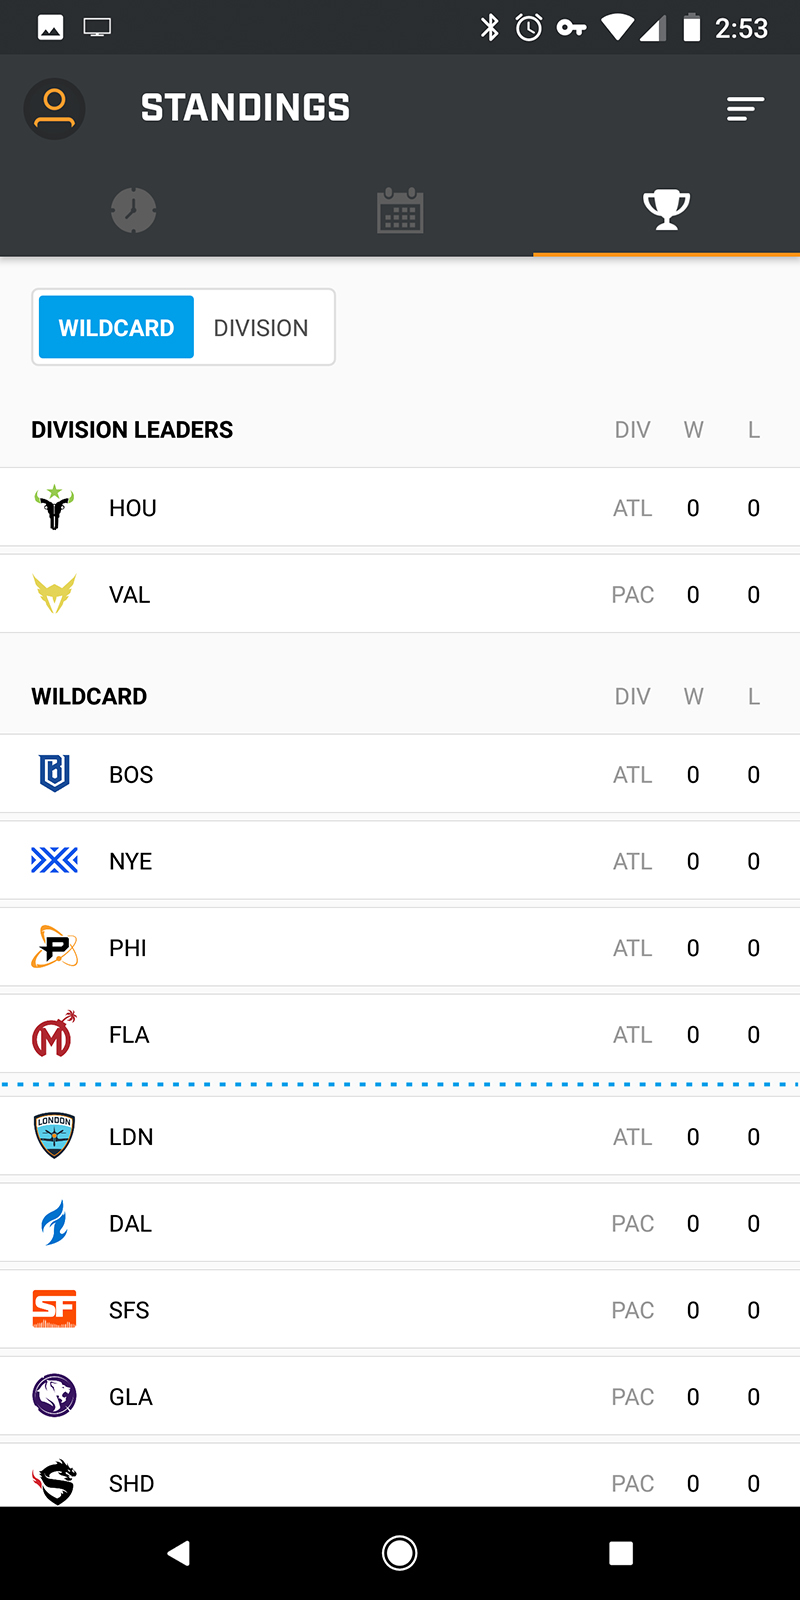Open the calendar schedule tab
800x1600 pixels.
(x=400, y=210)
